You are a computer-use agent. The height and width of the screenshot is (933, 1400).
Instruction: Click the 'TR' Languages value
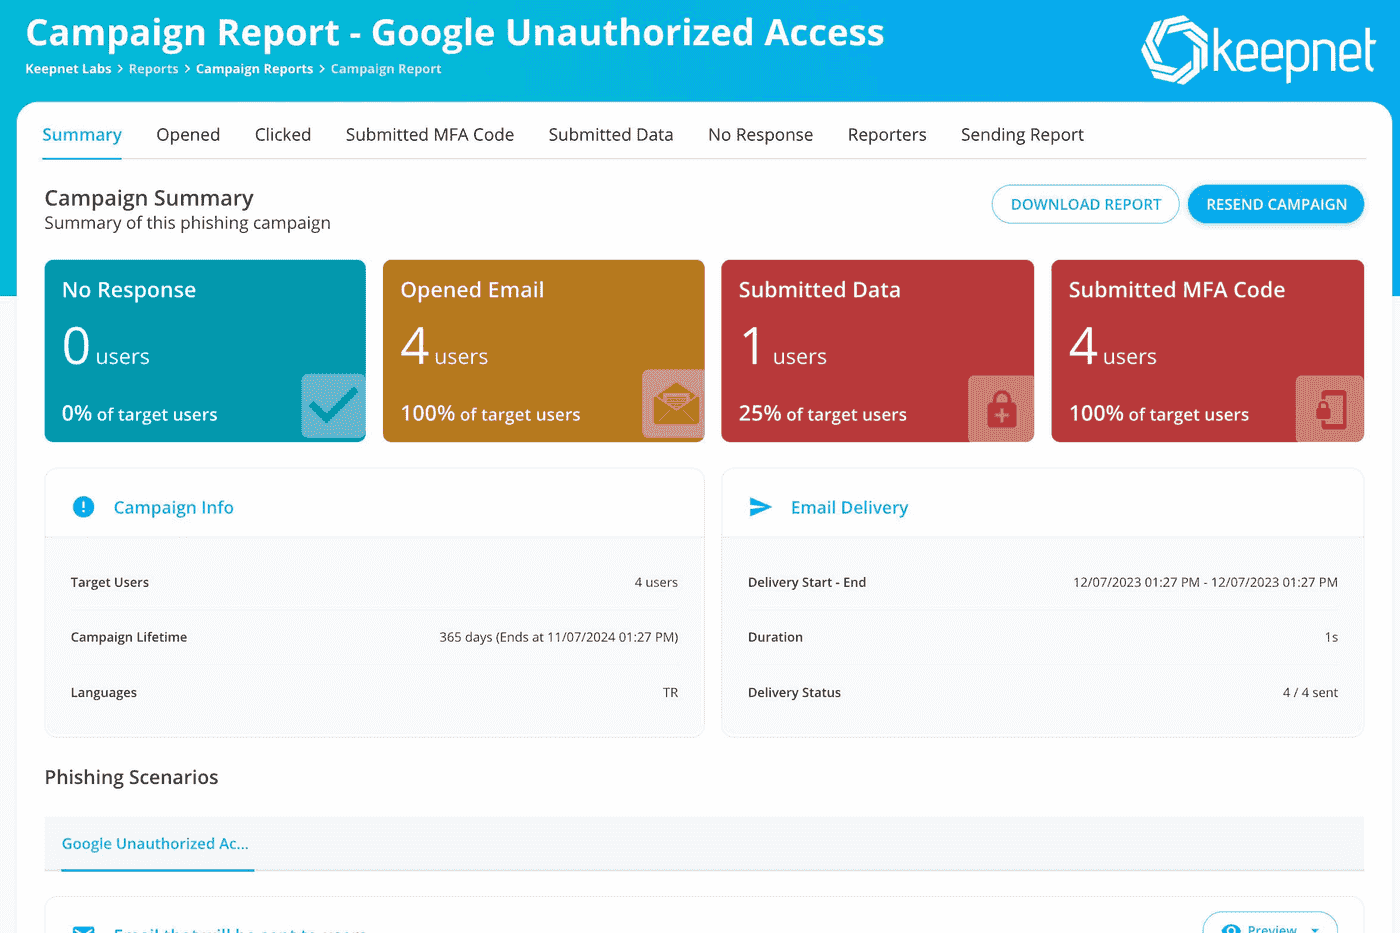coord(670,692)
